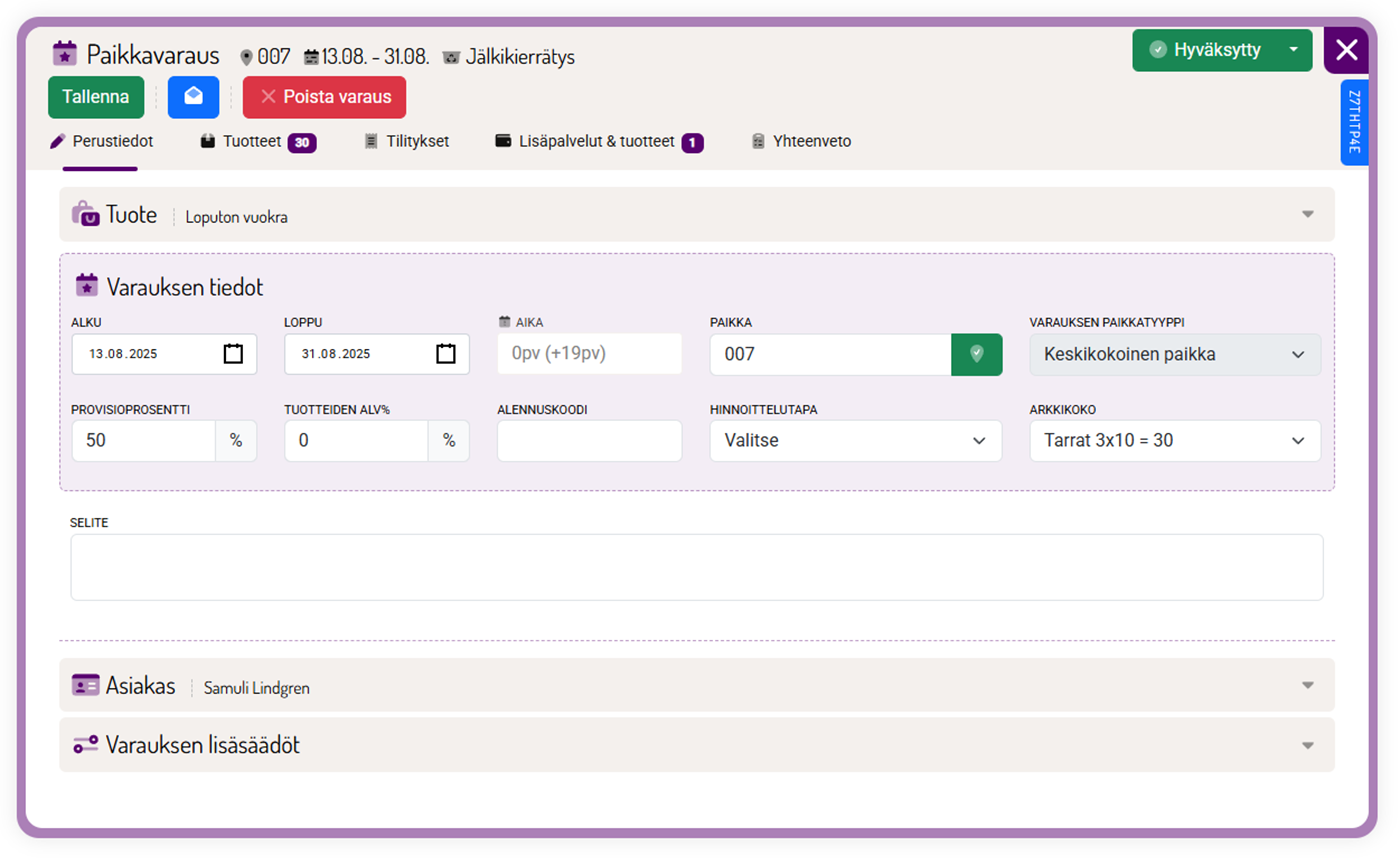Open the Hyväksytty status dropdown arrow
Image resolution: width=1400 pixels, height=865 pixels.
1293,50
